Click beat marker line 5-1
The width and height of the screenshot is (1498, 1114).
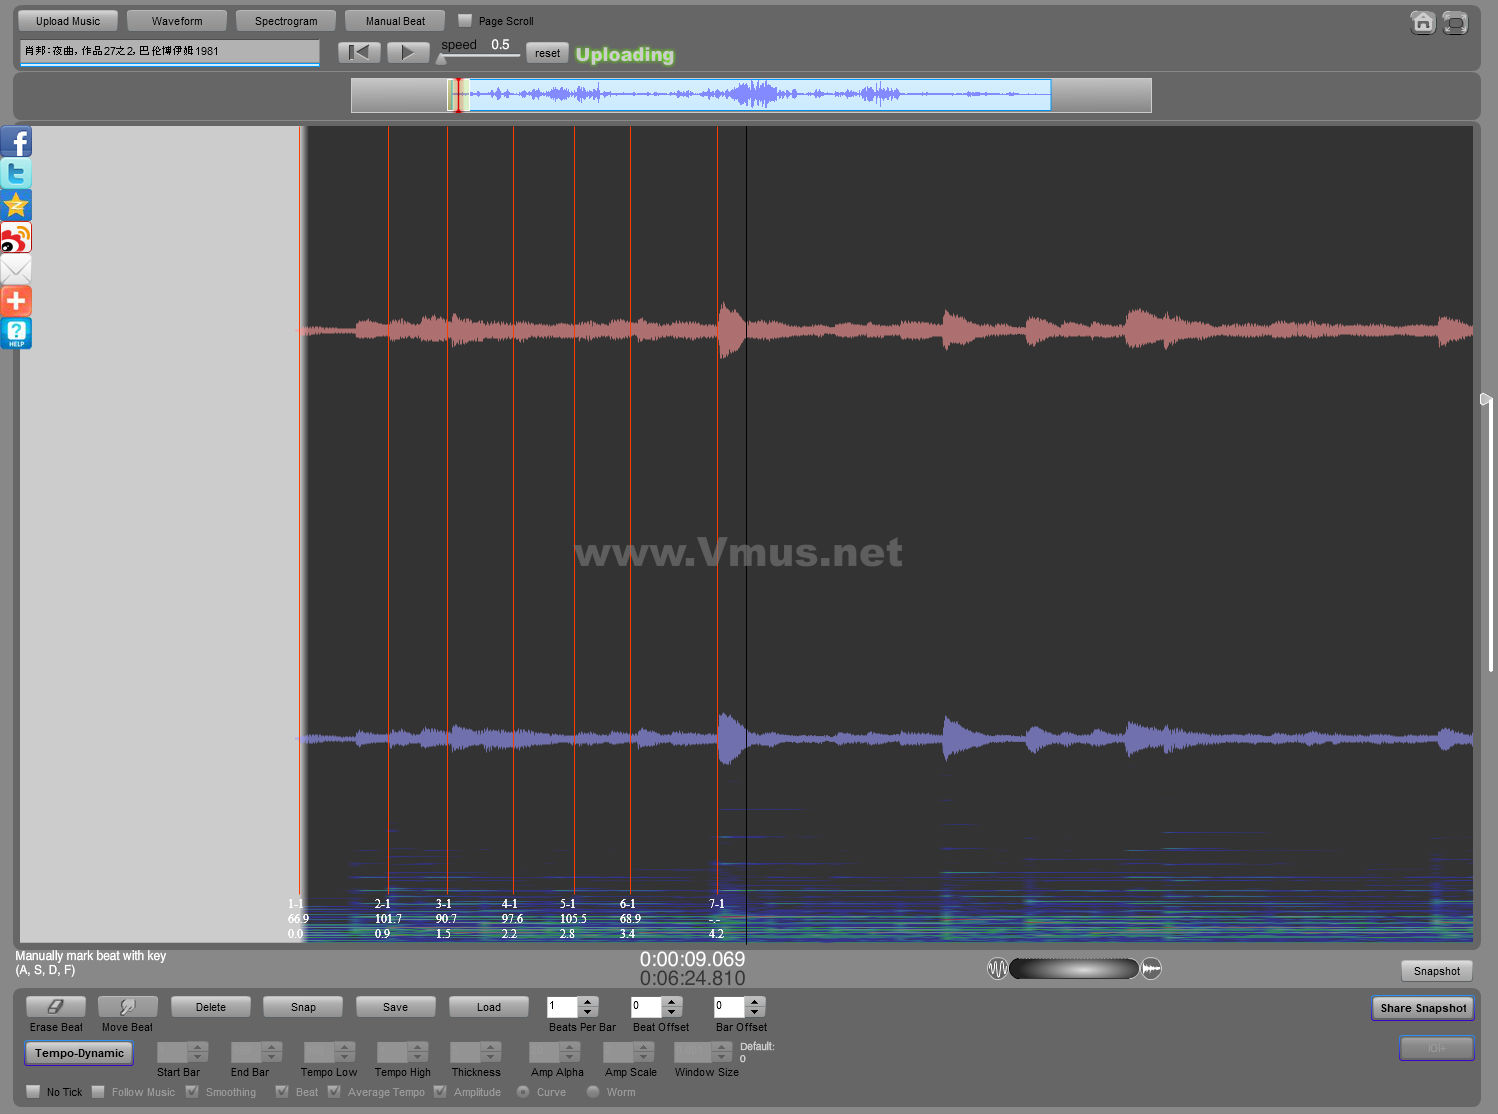[574, 510]
